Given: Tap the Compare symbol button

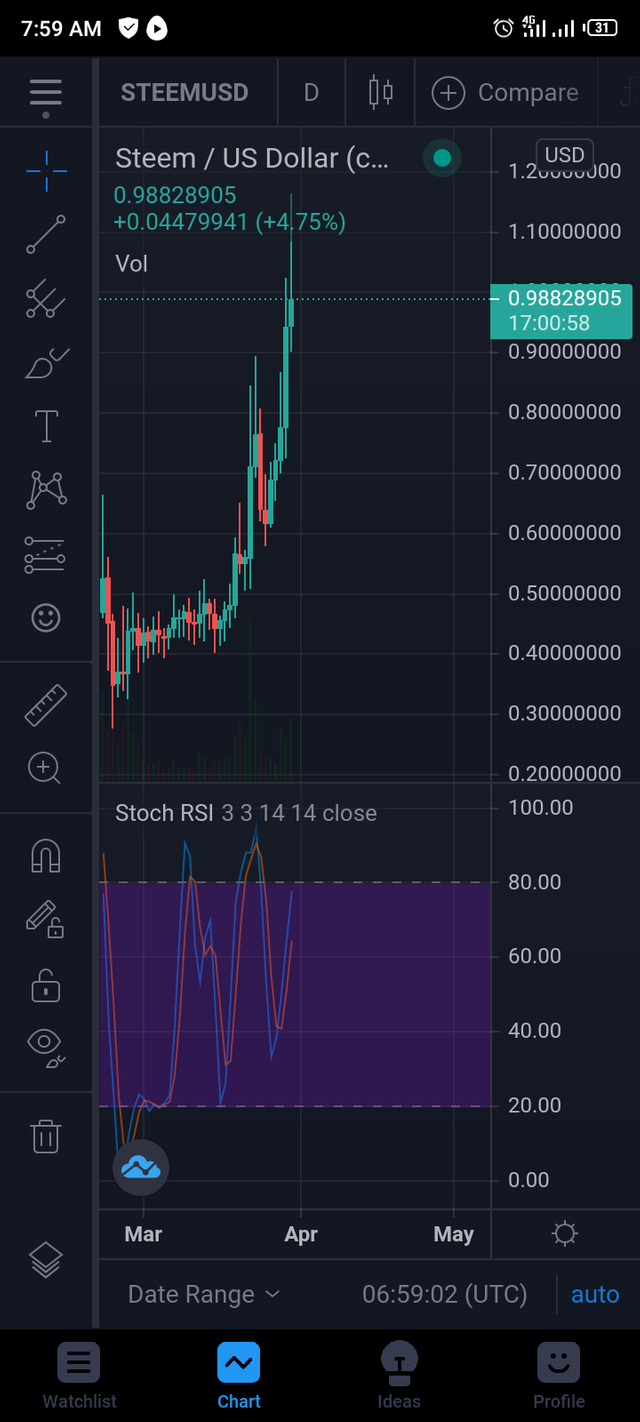Looking at the screenshot, I should pyautogui.click(x=505, y=93).
